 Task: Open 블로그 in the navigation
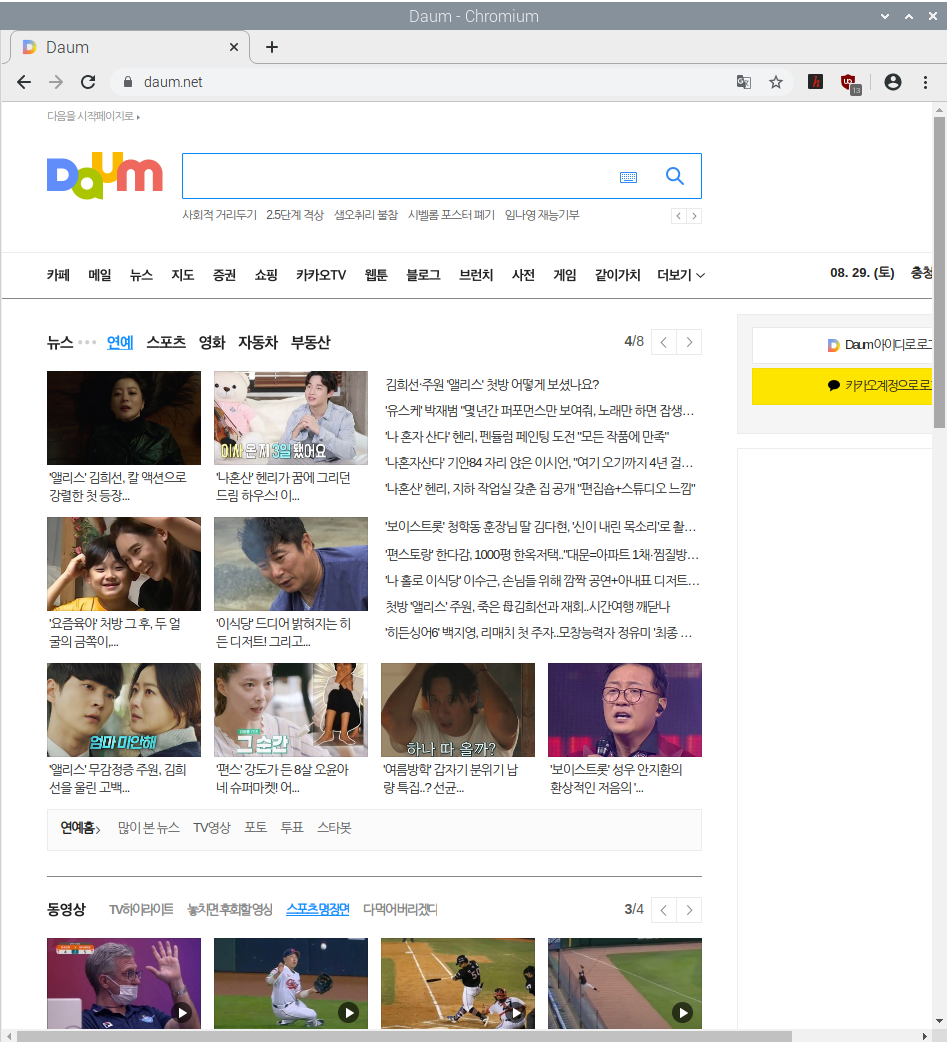coord(423,274)
